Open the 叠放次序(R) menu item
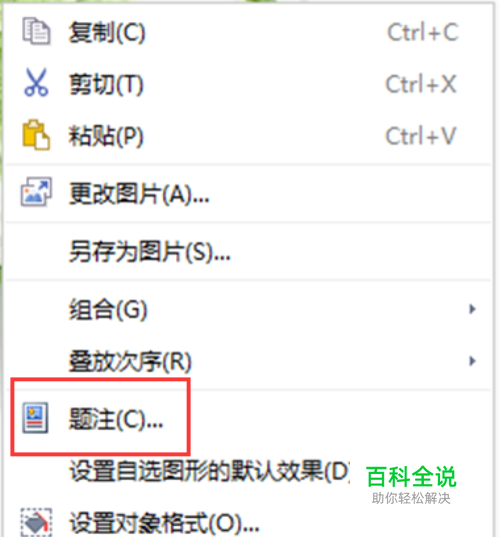The image size is (500, 537). coord(248,361)
